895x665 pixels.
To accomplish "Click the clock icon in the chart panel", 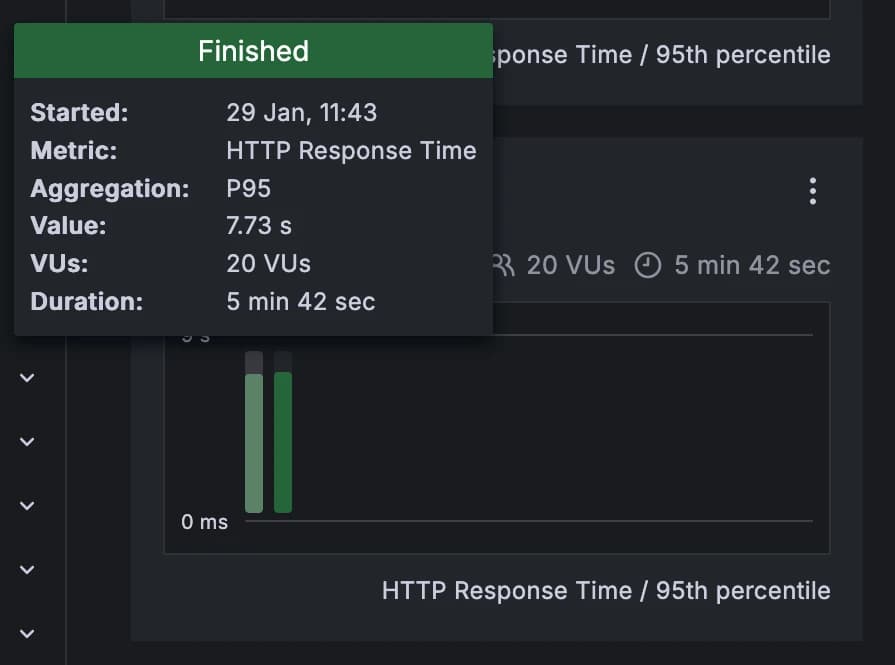I will coord(648,265).
